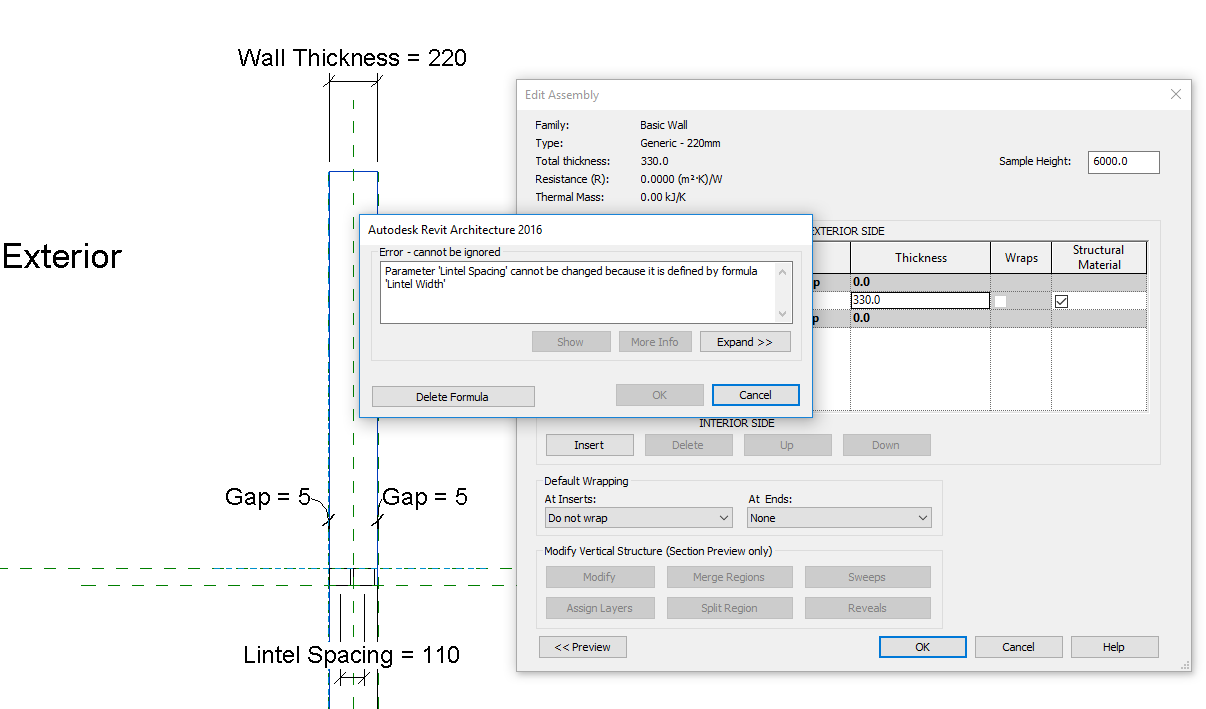Viewport: 1206px width, 709px height.
Task: Click the Thickness column header
Action: tap(921, 257)
